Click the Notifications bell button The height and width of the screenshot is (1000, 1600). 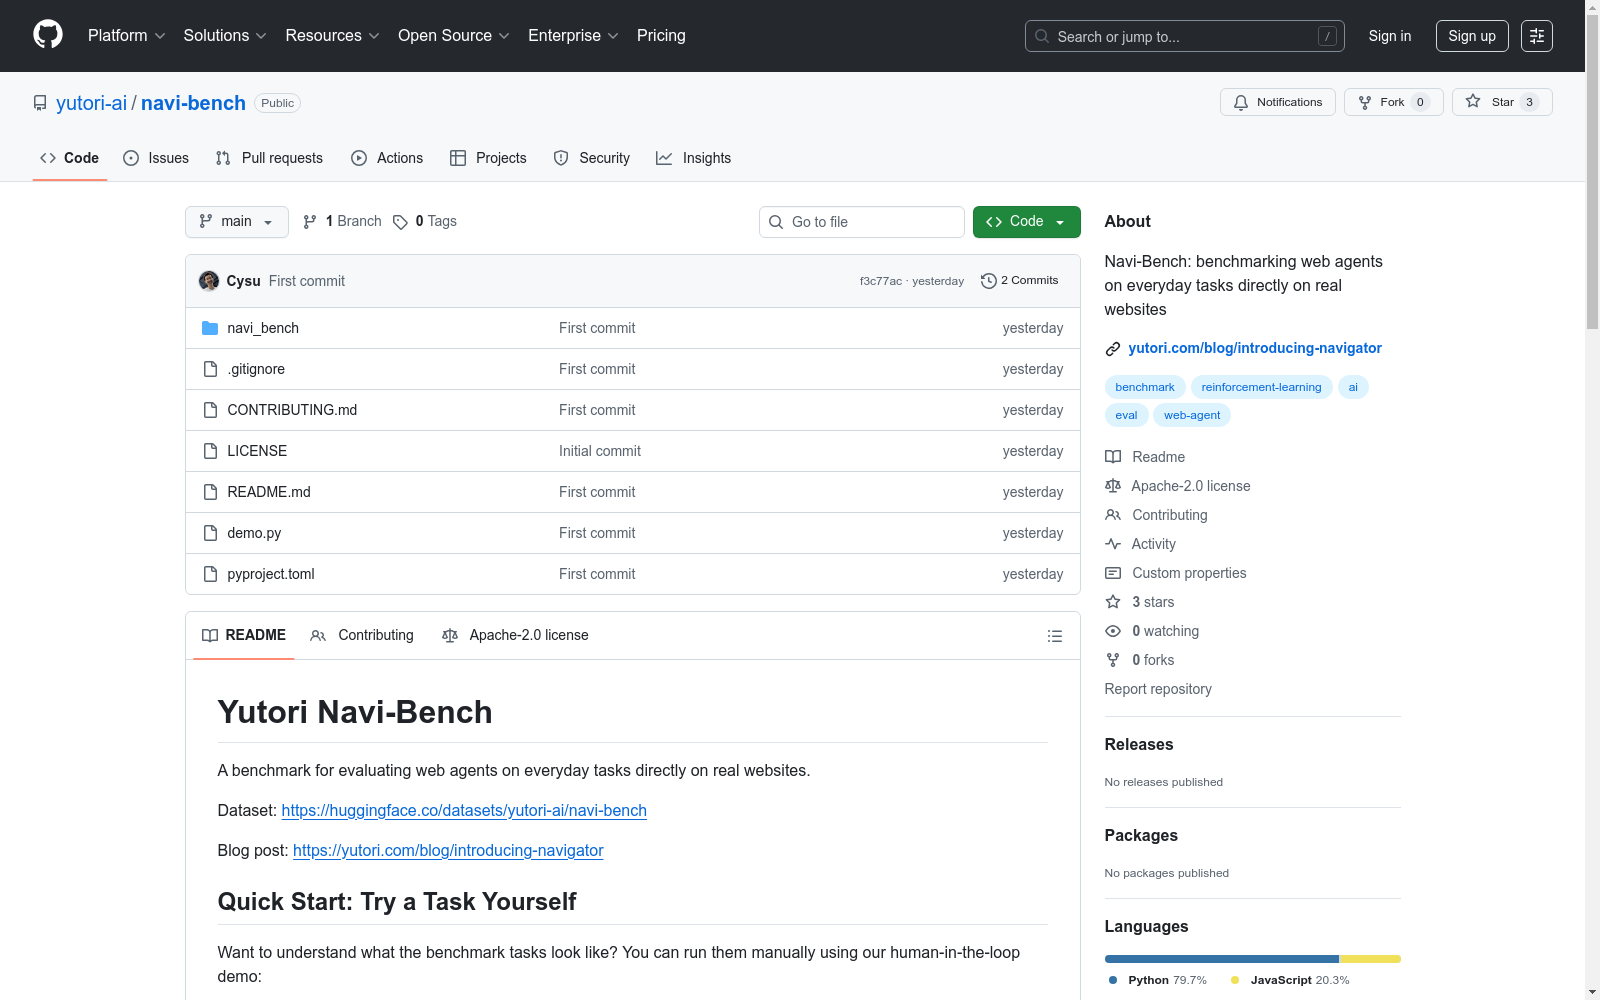[x=1278, y=102]
